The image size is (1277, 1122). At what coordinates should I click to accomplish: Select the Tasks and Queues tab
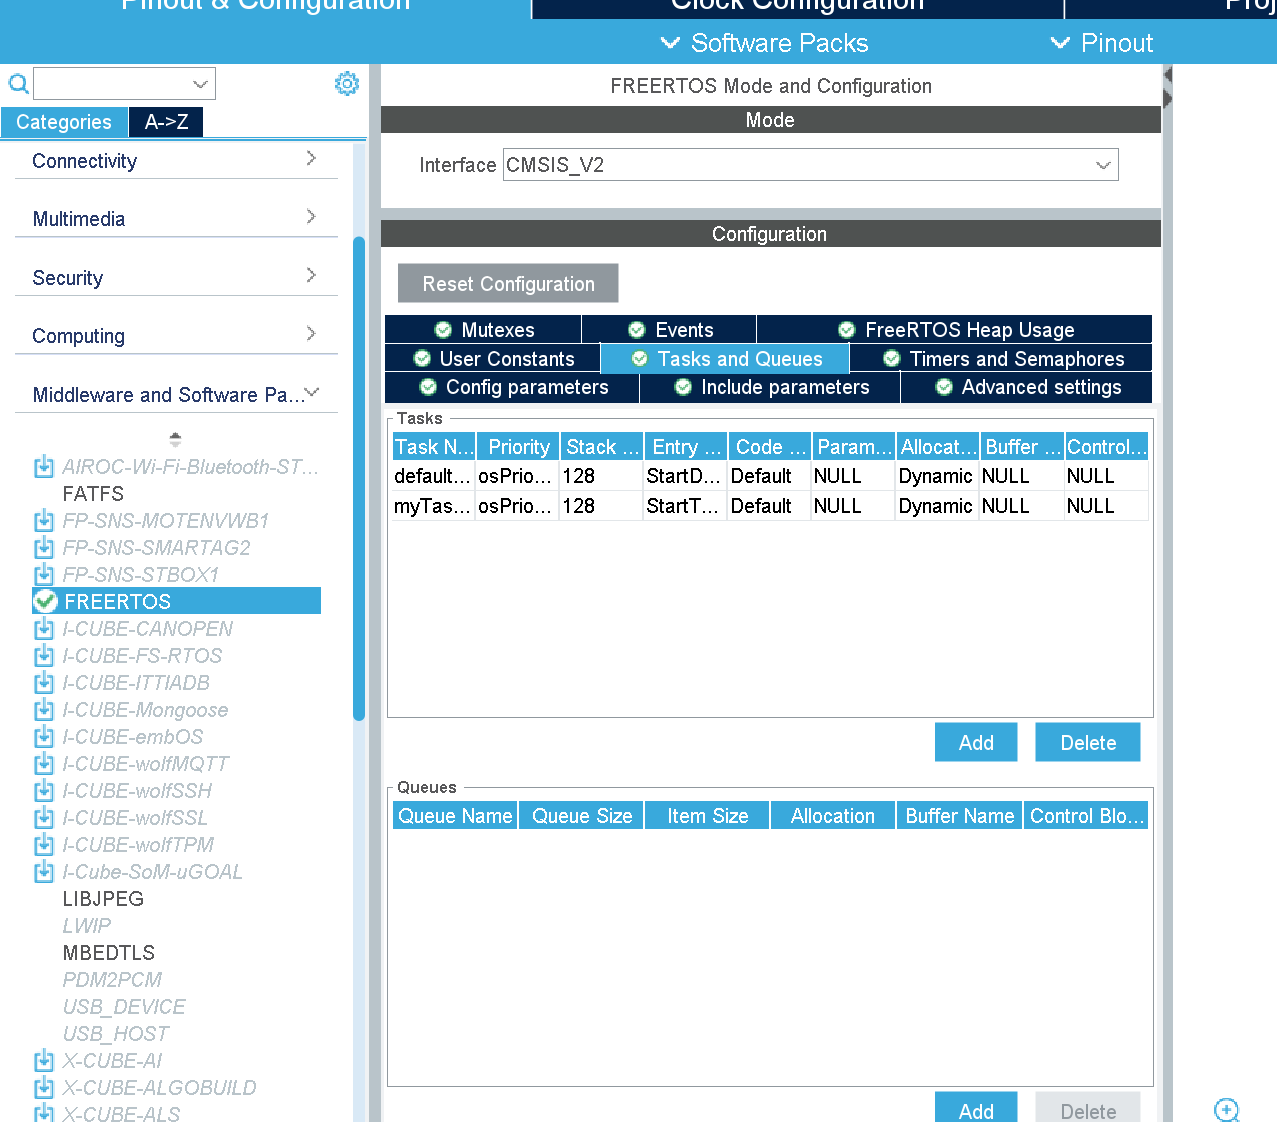pos(725,359)
